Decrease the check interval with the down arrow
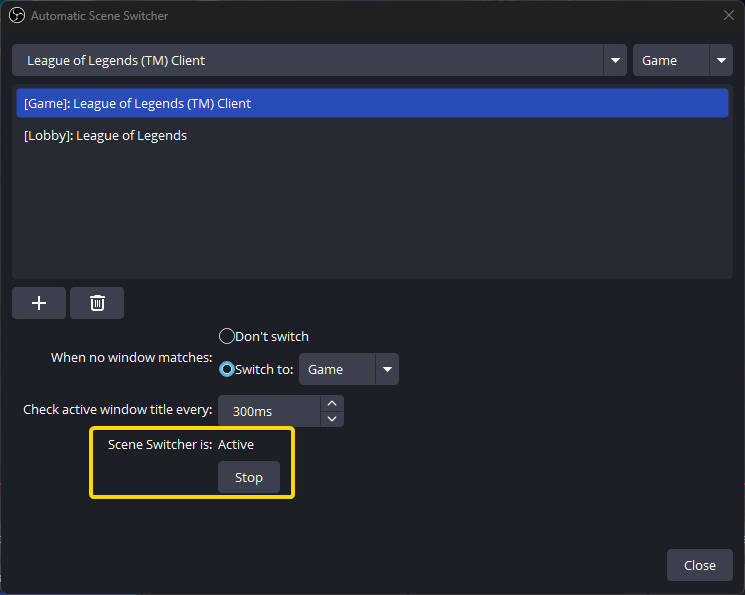 [x=332, y=418]
